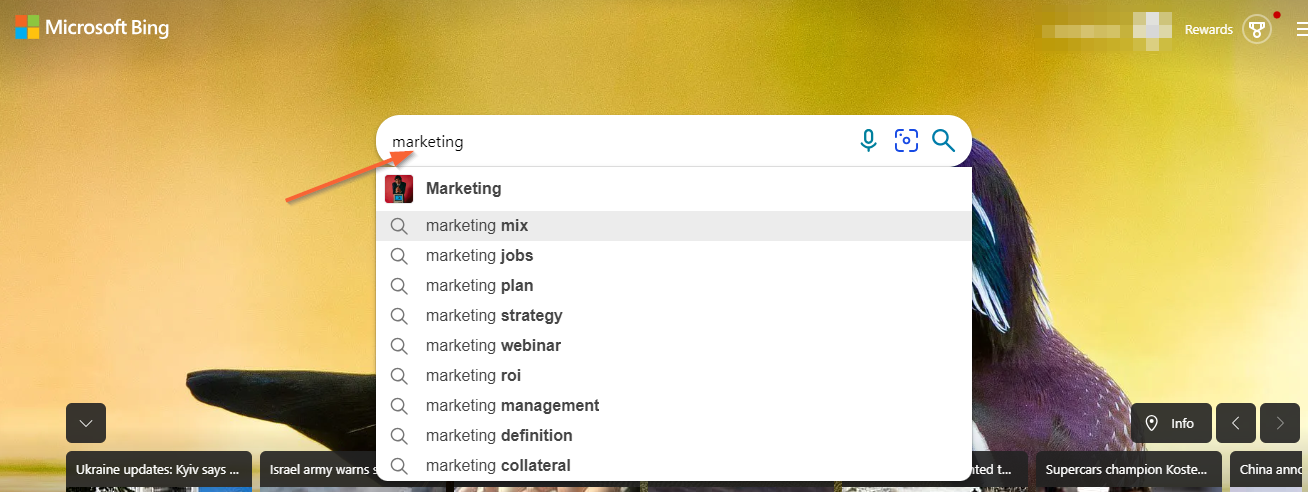Open the Rewards link text
1308x492 pixels.
(1208, 30)
